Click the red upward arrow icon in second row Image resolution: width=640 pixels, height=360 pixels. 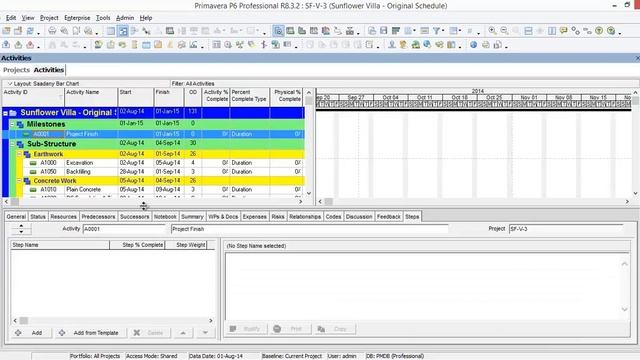click(x=30, y=44)
